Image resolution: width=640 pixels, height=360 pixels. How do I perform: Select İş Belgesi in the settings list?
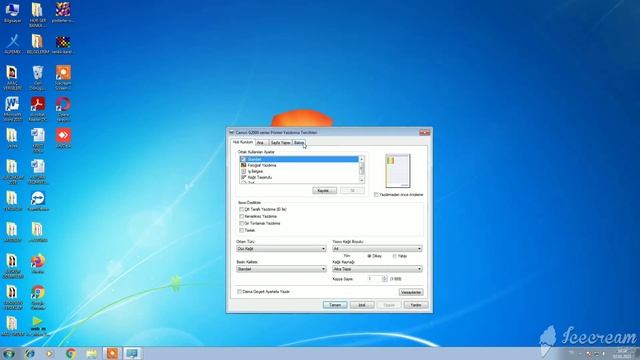click(299, 171)
